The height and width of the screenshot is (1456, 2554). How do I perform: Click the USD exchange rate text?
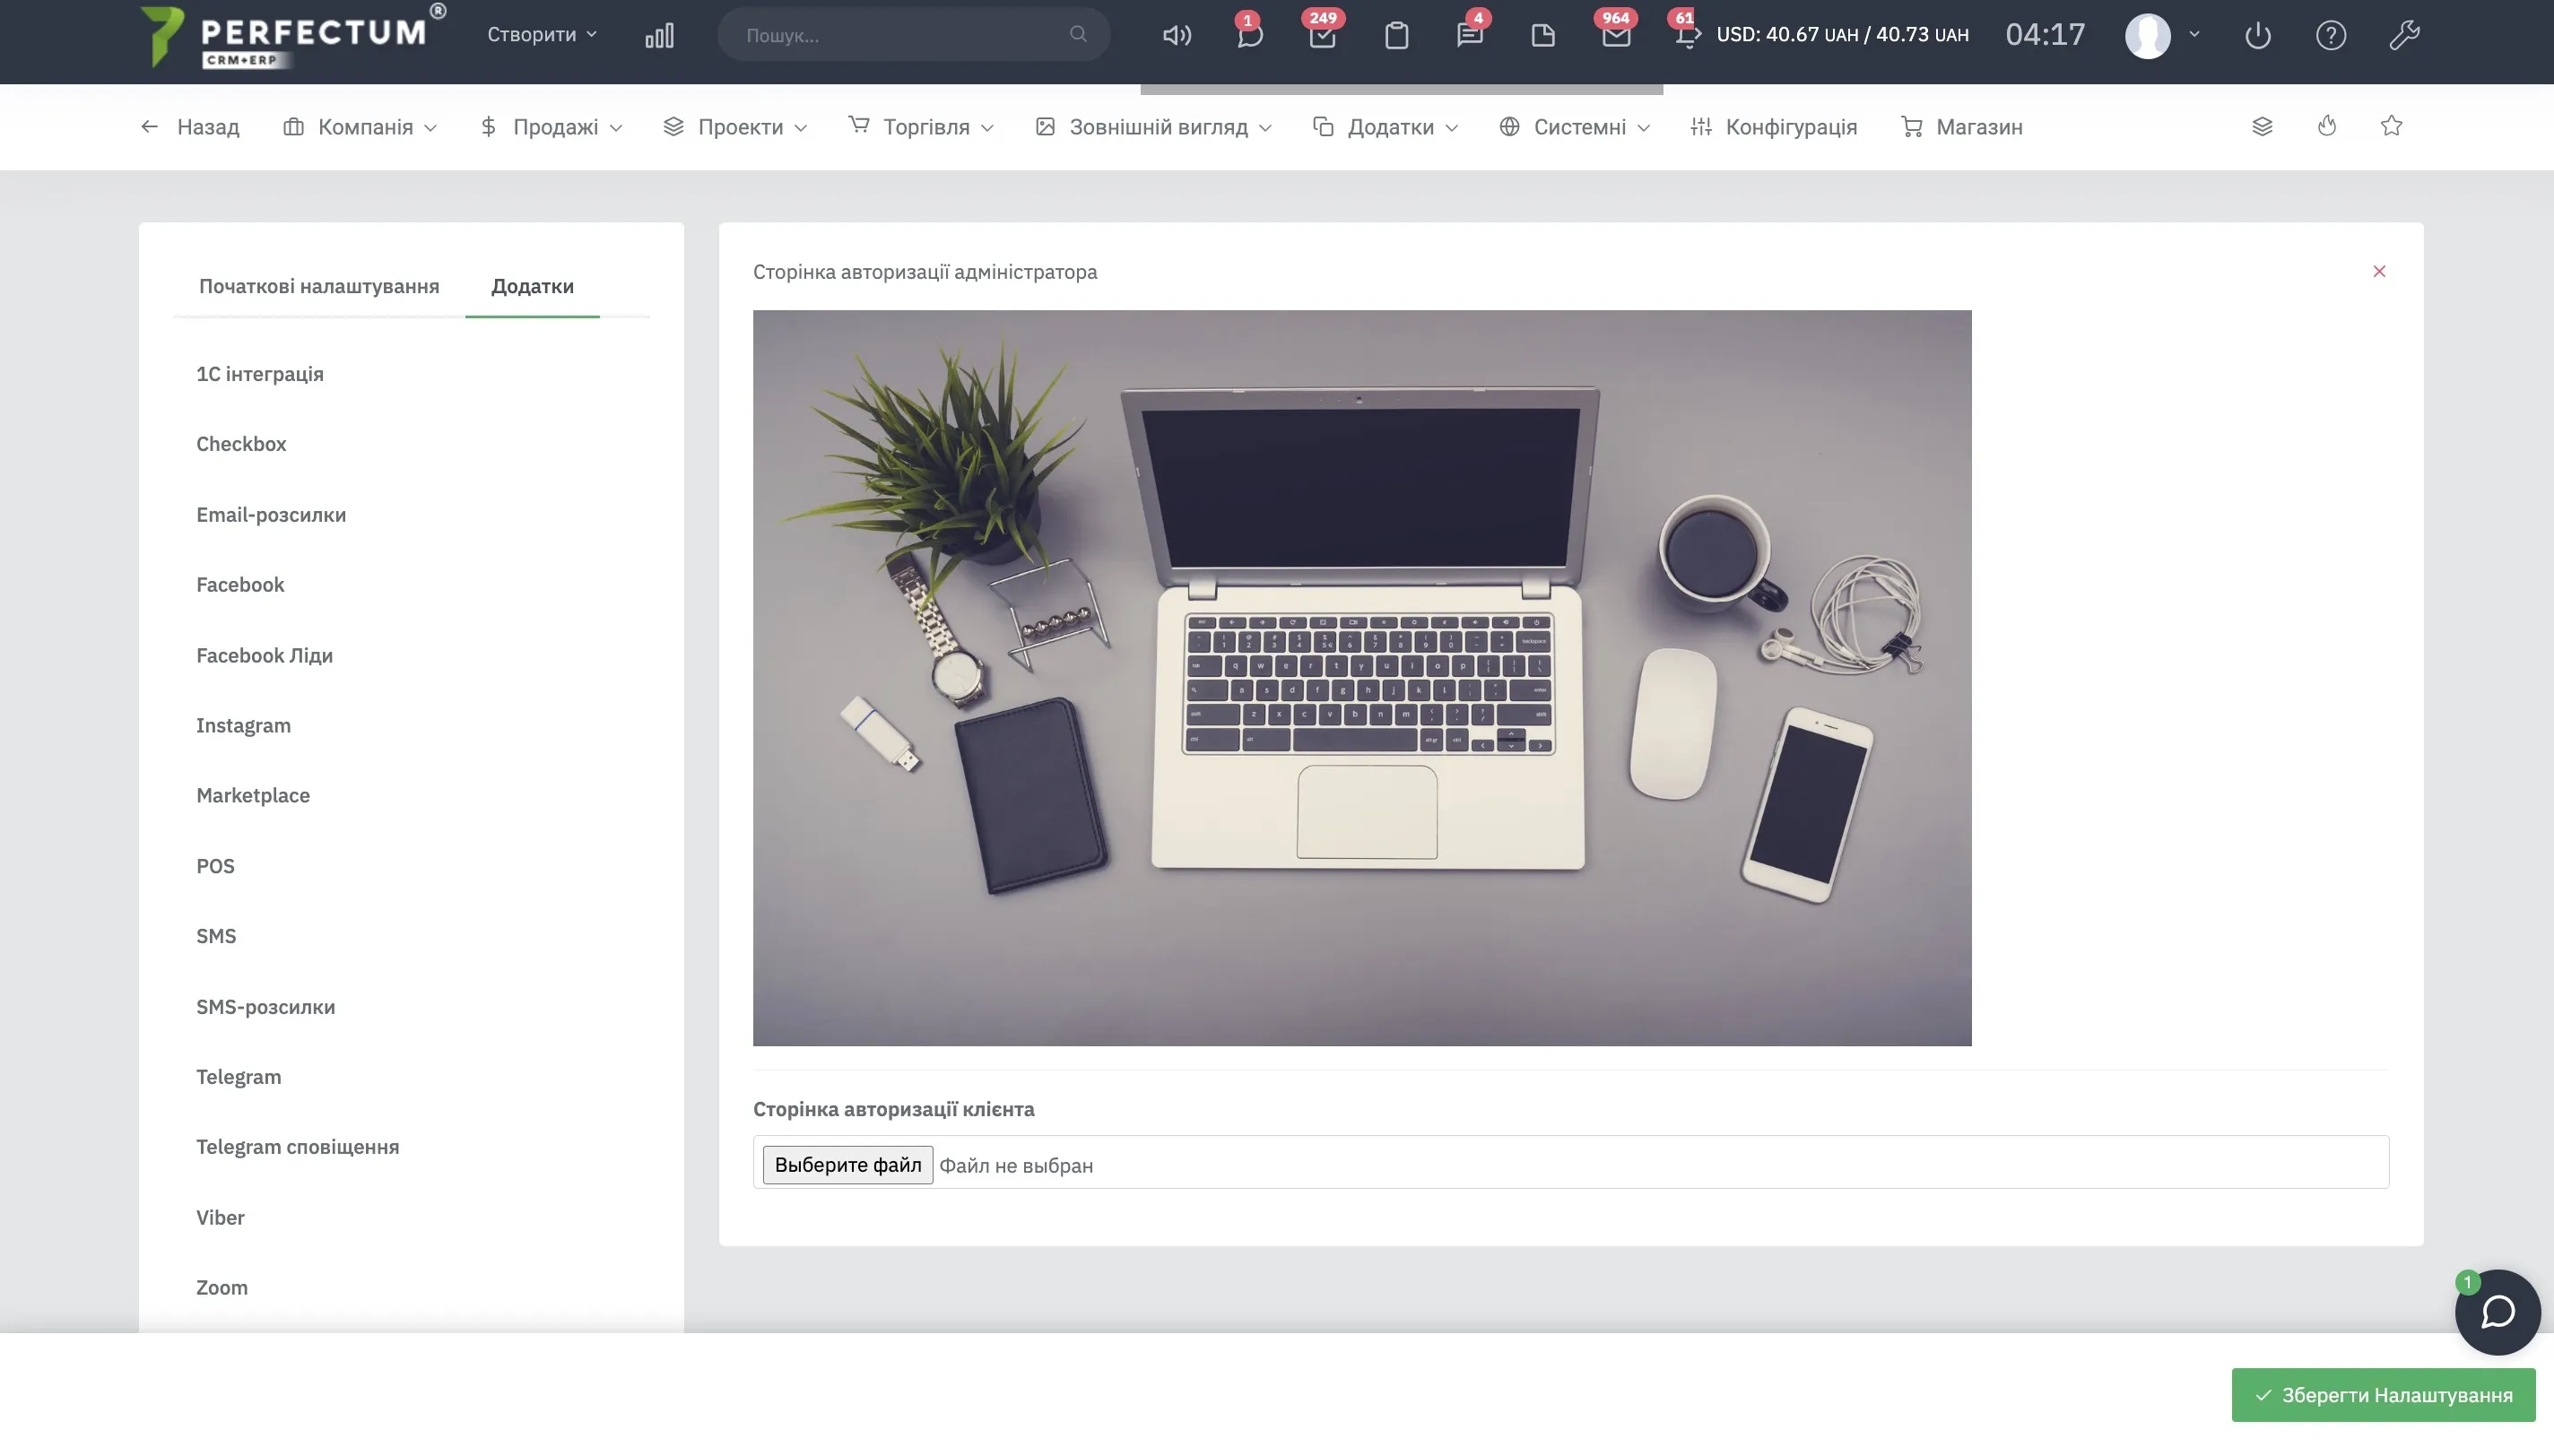1842,35
